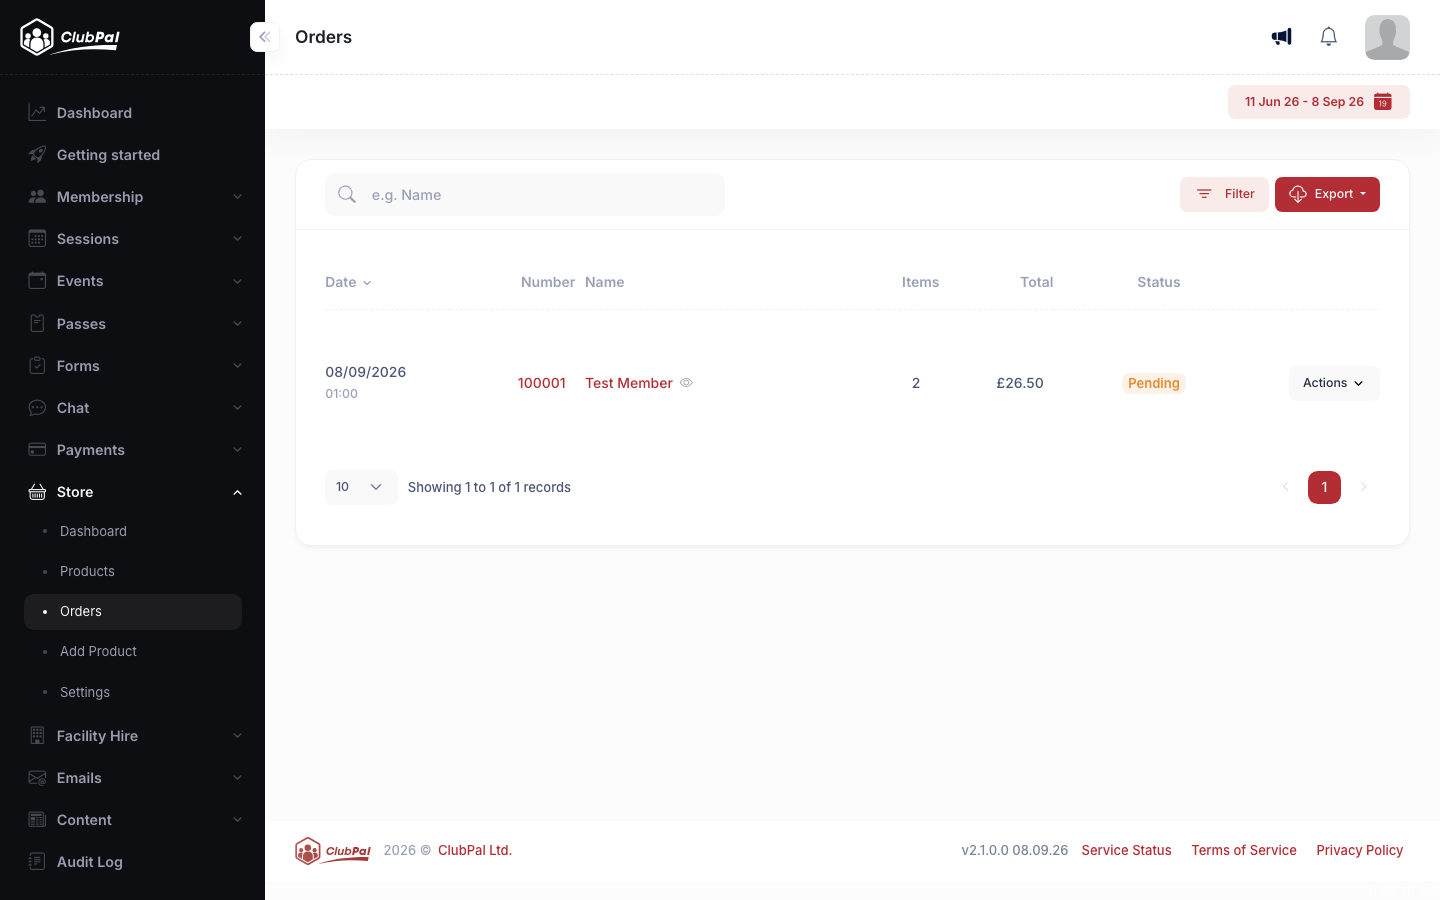Click the 11 Jun 26 - 8 Sep 26 date range
1440x900 pixels.
coord(1319,102)
